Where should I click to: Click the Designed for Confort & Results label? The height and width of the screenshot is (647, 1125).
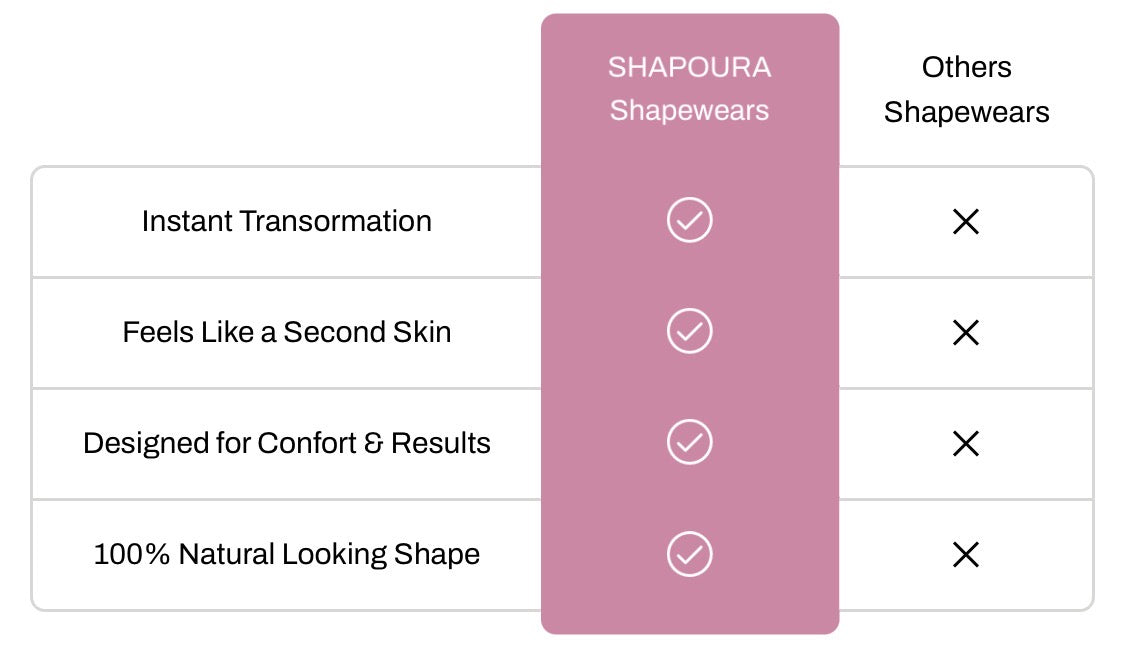tap(286, 443)
